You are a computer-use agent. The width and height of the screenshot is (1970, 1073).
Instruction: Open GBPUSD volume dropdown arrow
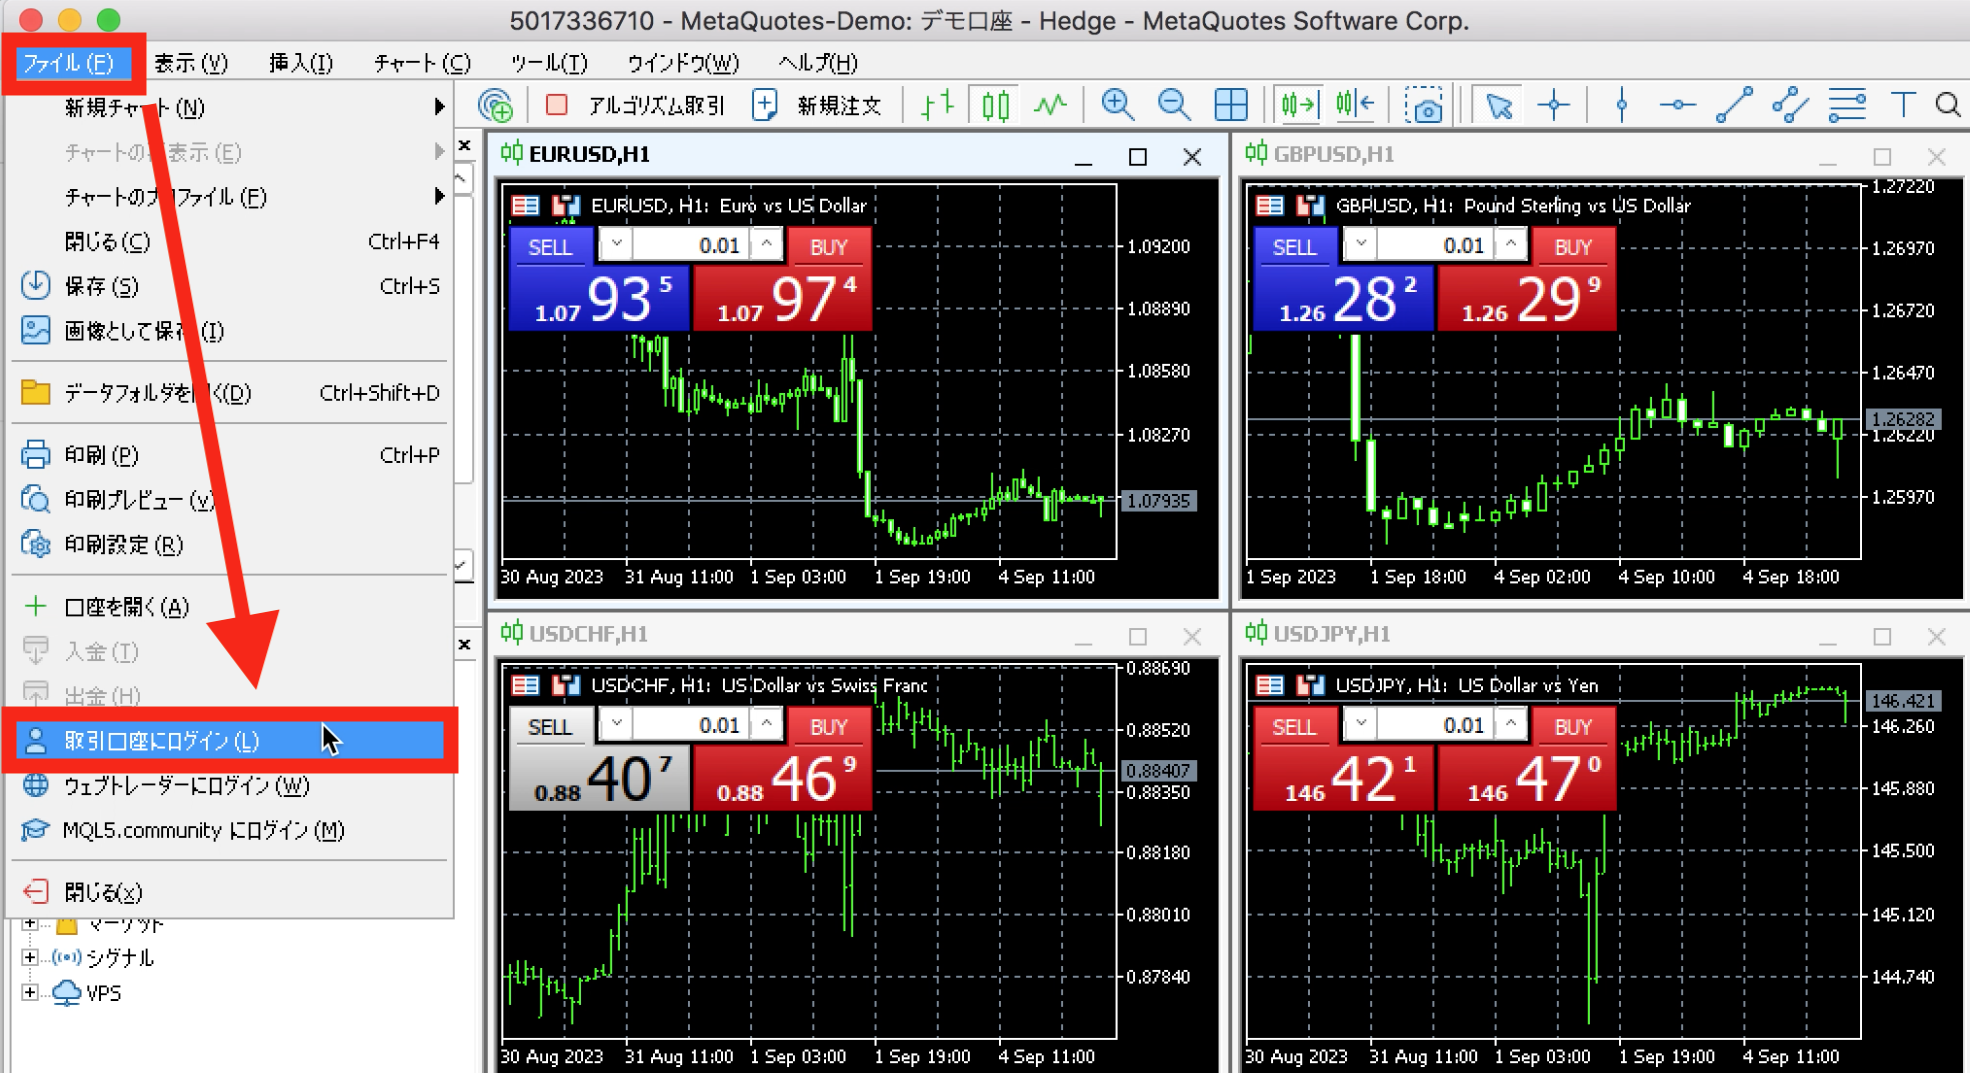tap(1361, 244)
